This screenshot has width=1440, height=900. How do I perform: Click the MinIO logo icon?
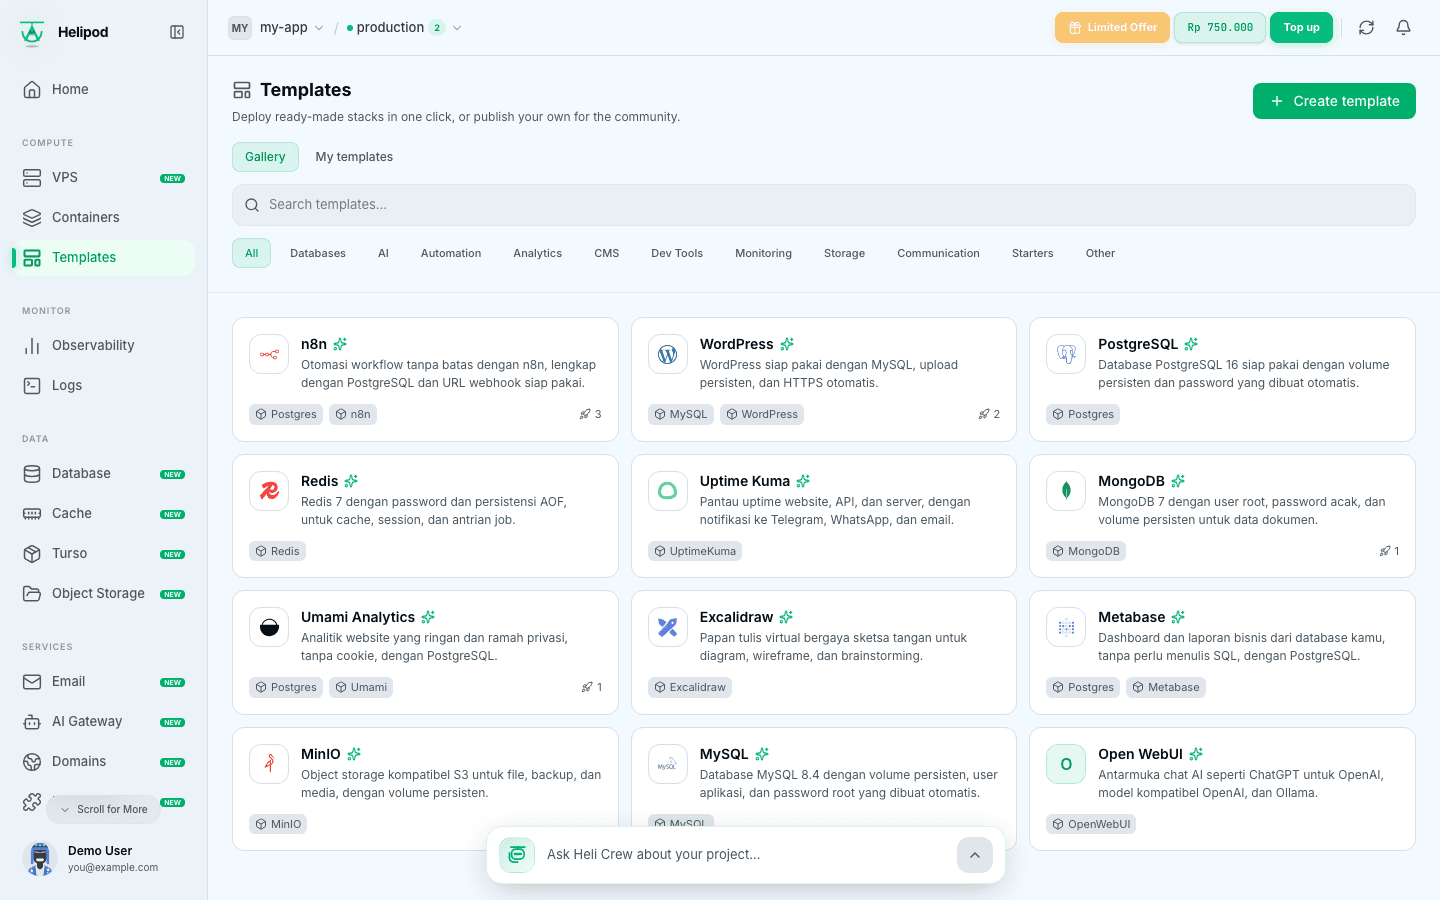pos(269,764)
